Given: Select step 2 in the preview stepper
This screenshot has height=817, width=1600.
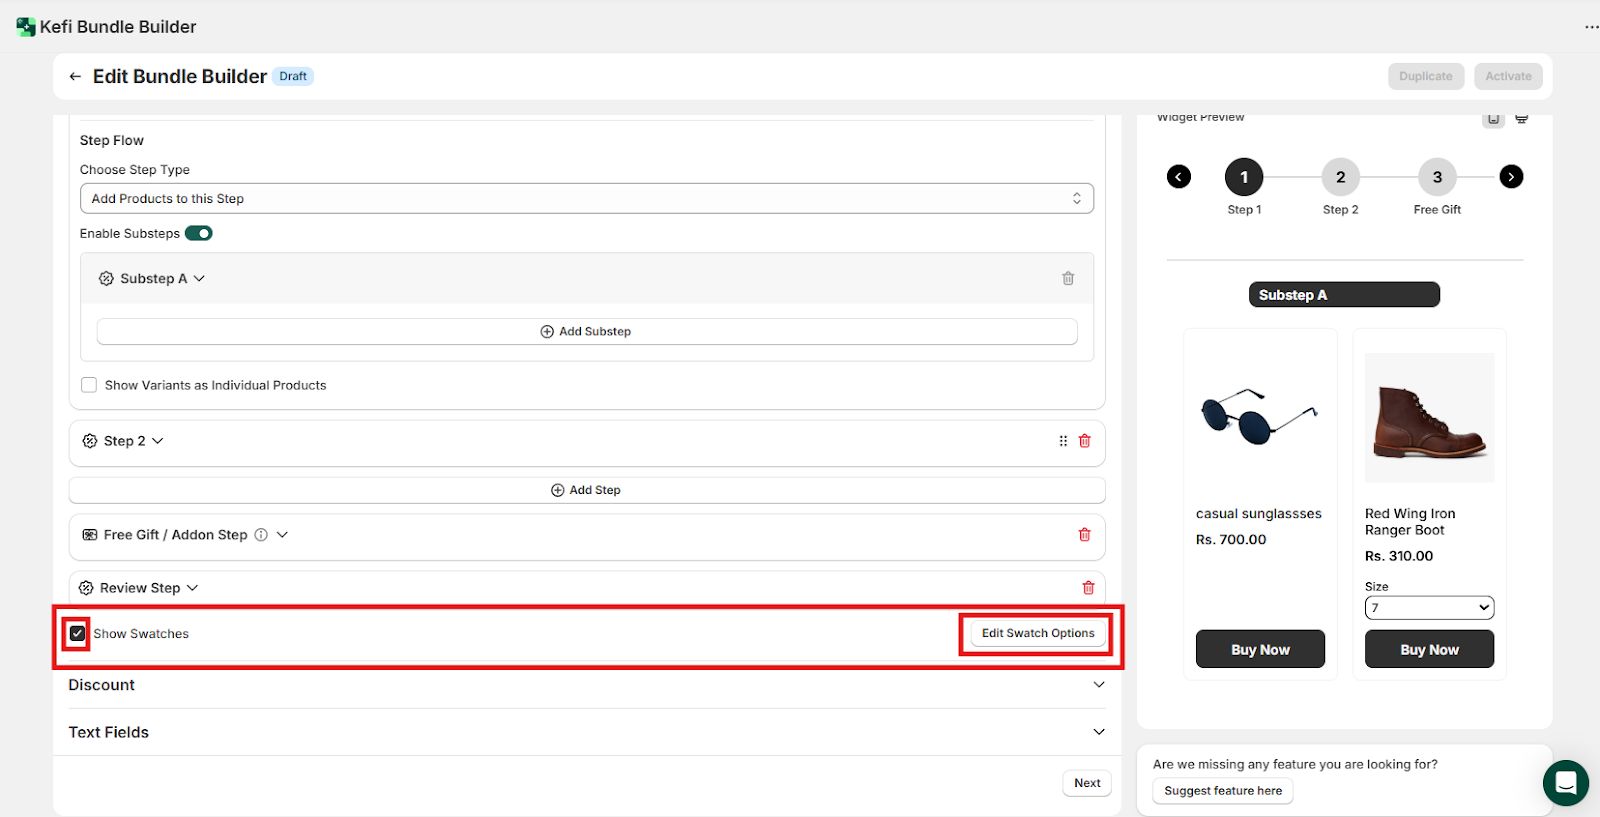Looking at the screenshot, I should pyautogui.click(x=1340, y=177).
